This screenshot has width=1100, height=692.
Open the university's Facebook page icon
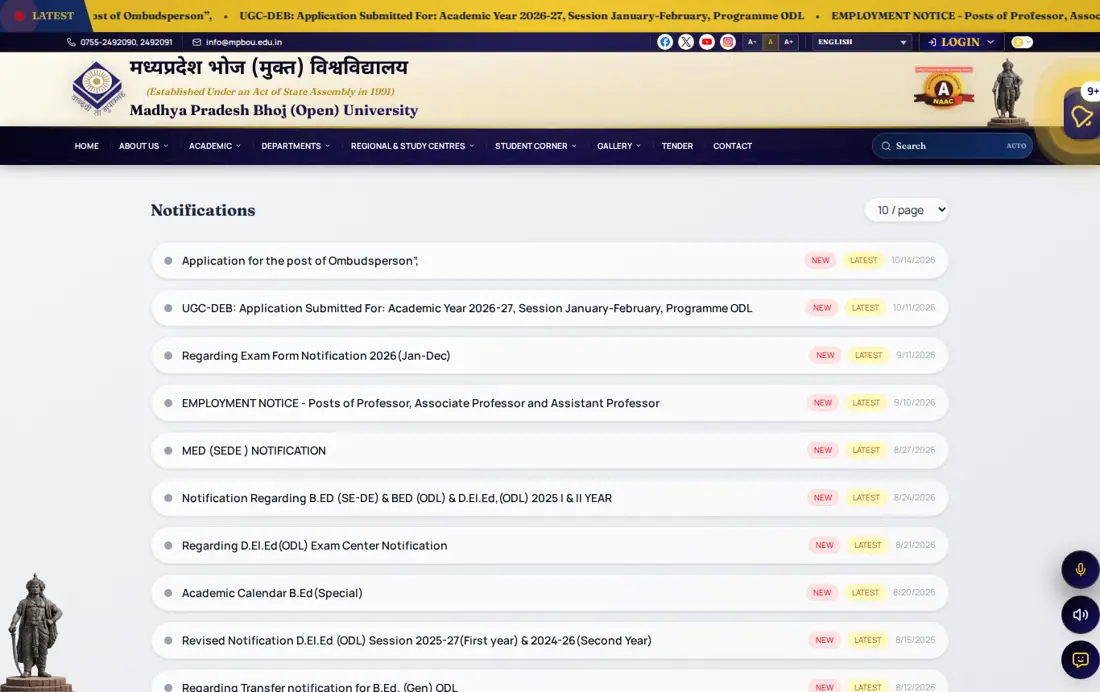[664, 42]
